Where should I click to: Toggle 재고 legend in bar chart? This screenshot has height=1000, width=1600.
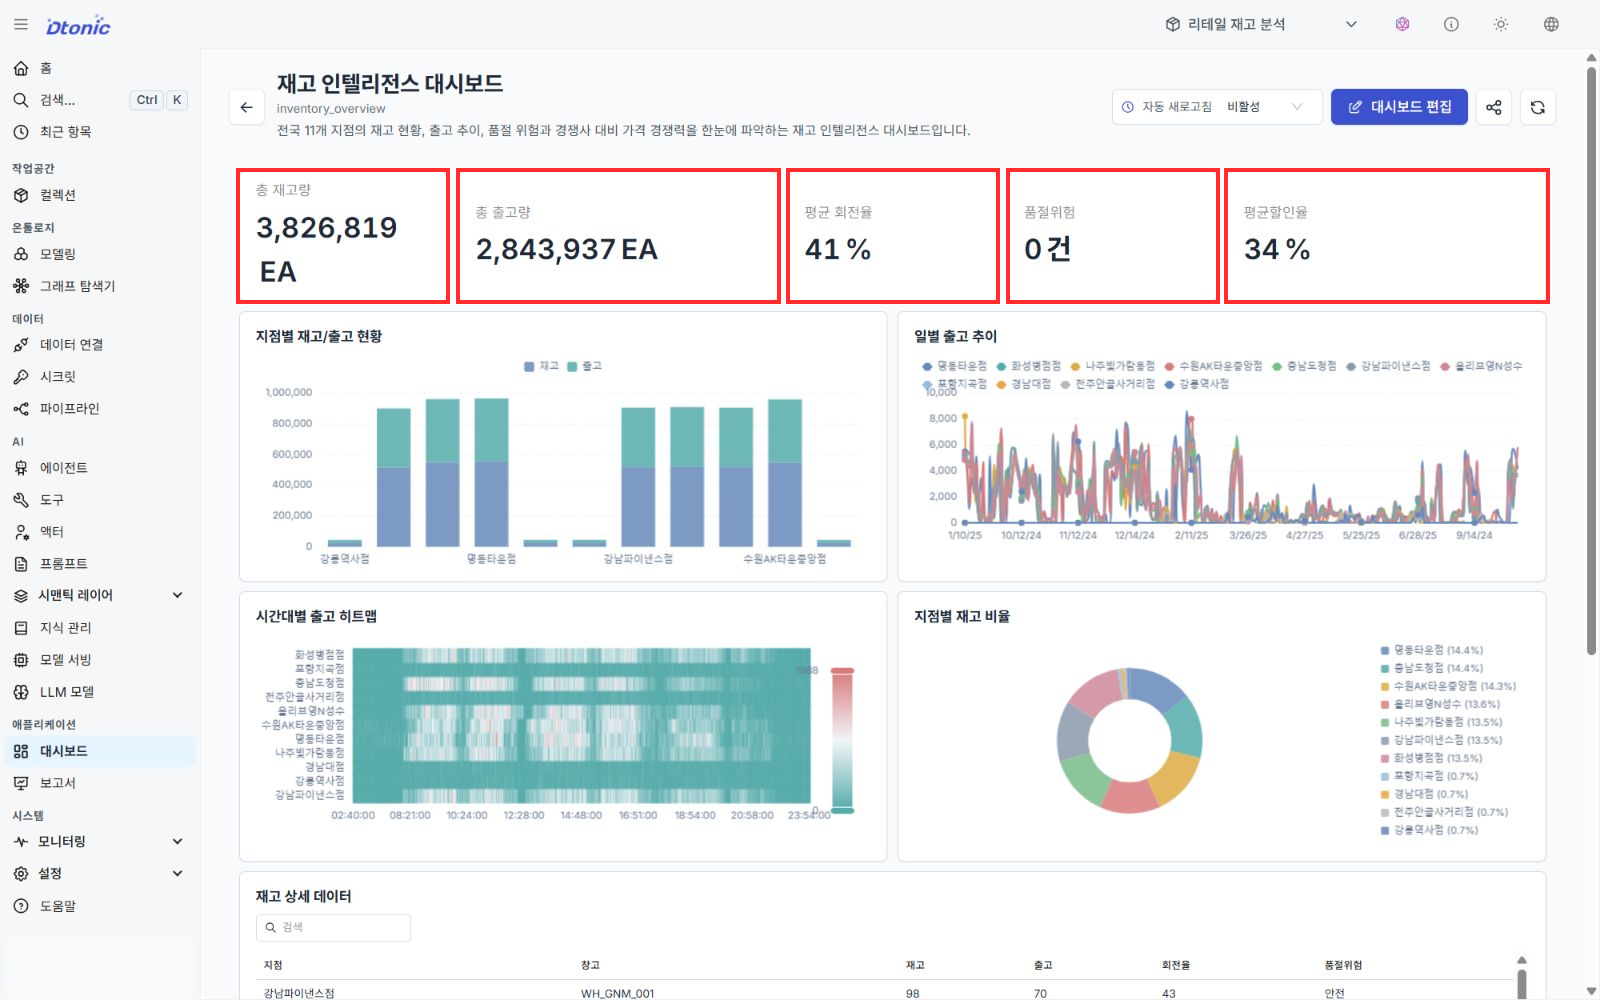point(541,366)
